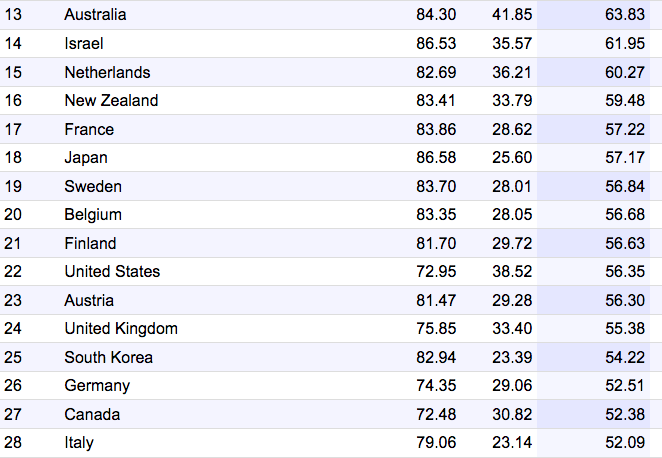662x458 pixels.
Task: Click rank number 22 cell
Action: coord(13,271)
